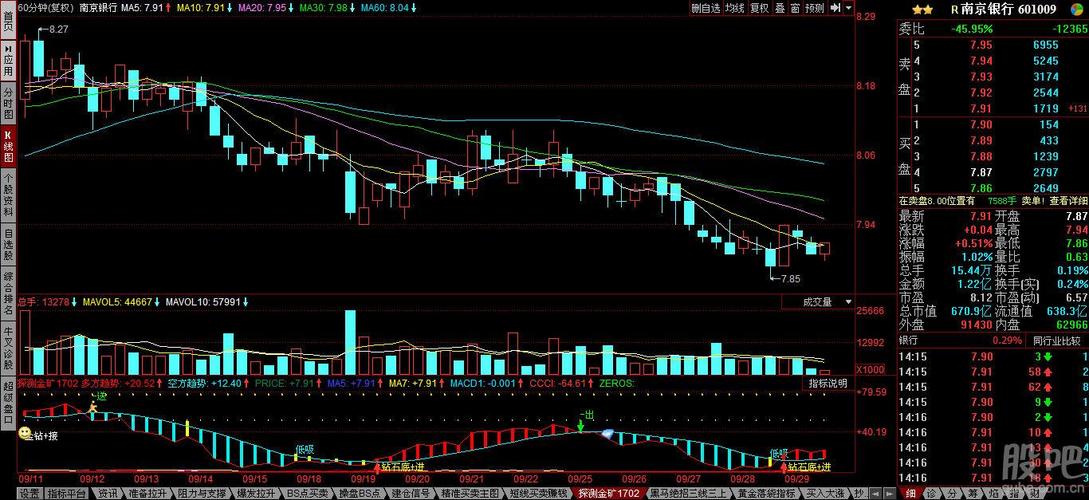Click the 8.27 high price label
The width and height of the screenshot is (1089, 500).
[x=58, y=30]
